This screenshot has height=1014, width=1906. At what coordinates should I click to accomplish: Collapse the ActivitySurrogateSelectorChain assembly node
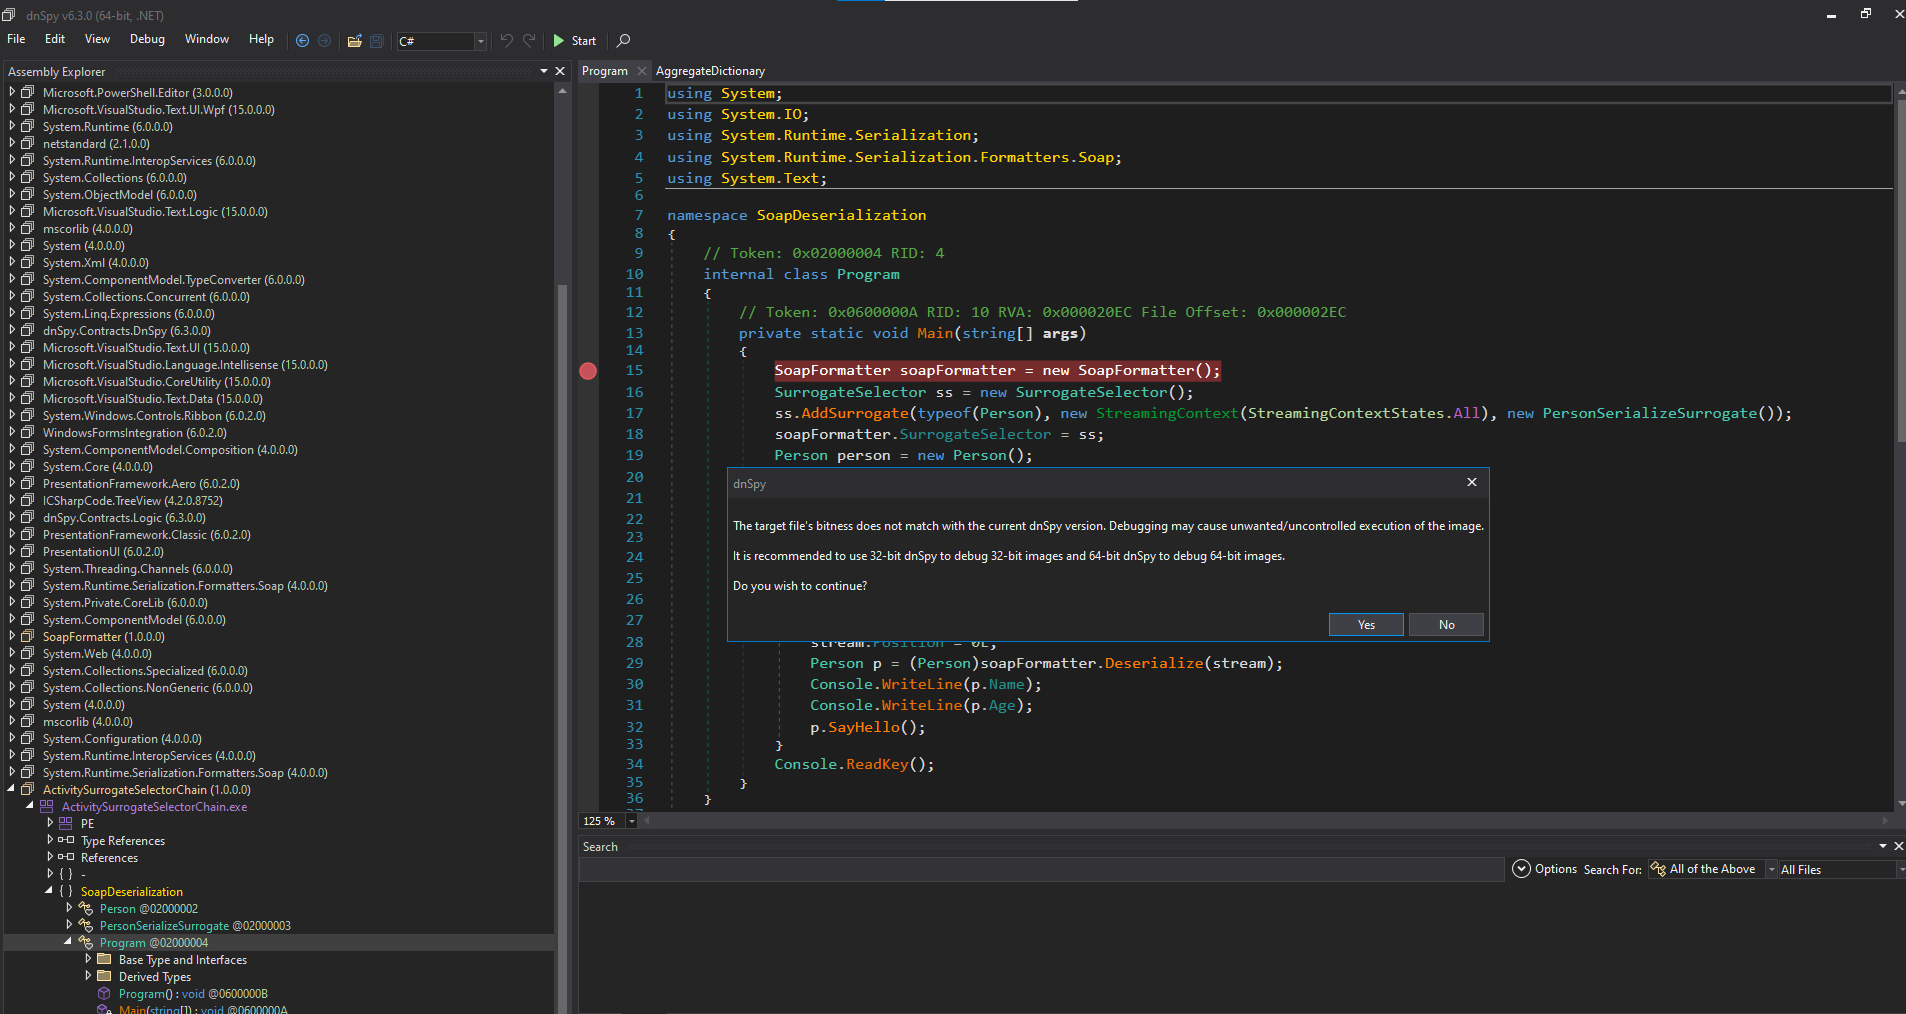pos(12,789)
